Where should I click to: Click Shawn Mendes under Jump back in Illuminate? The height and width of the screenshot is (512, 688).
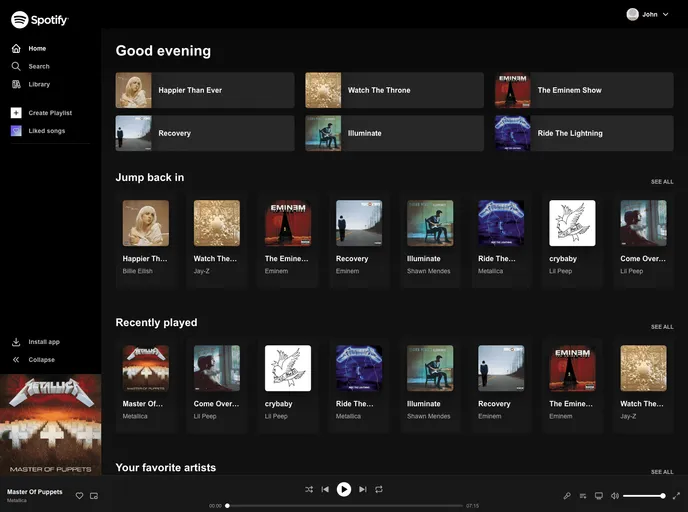click(429, 271)
